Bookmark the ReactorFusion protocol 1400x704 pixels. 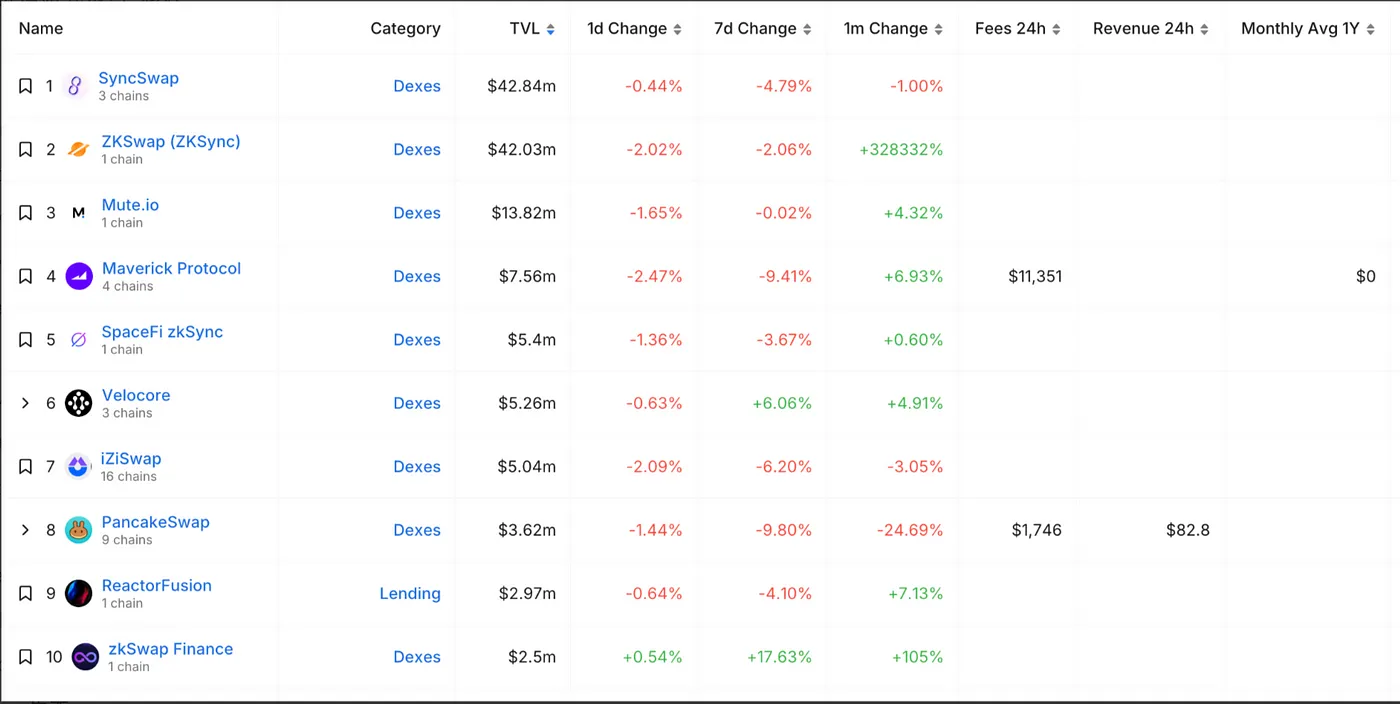pyautogui.click(x=26, y=593)
